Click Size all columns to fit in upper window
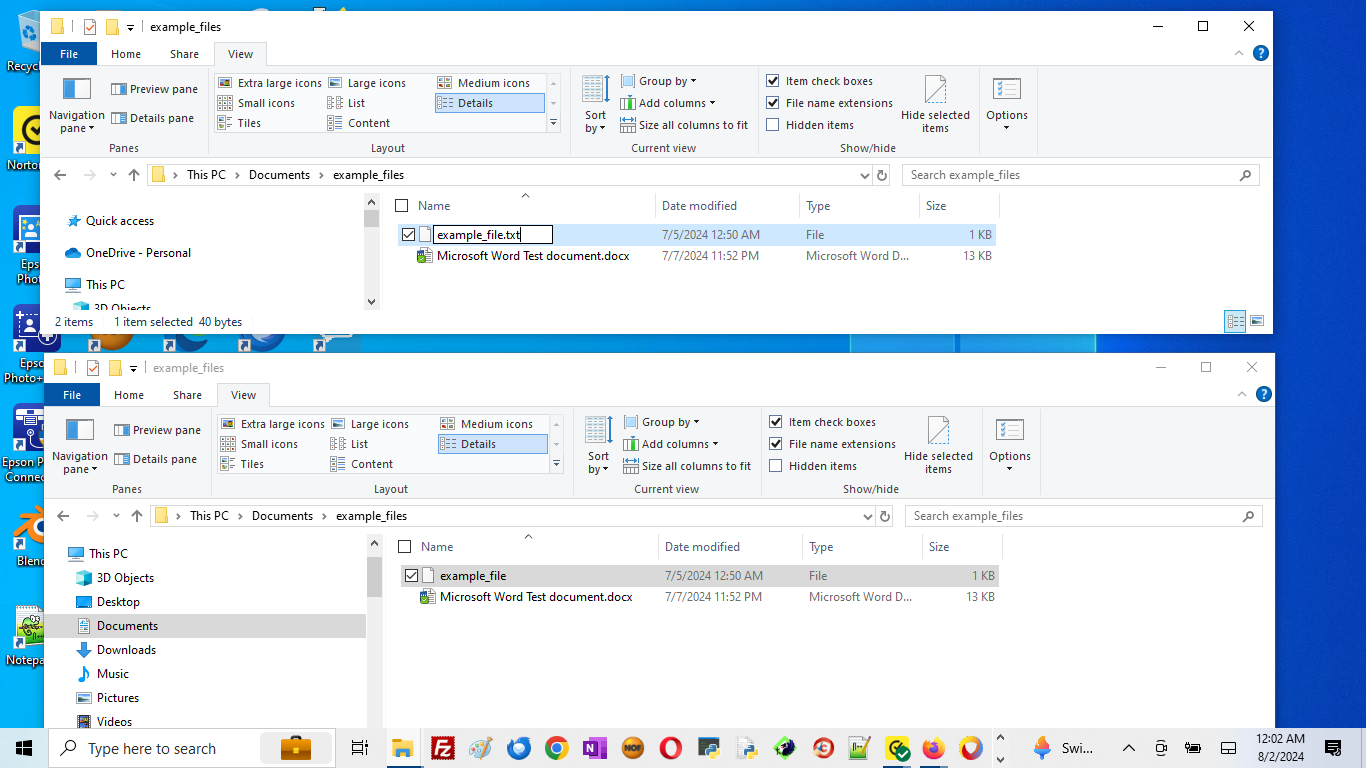Image resolution: width=1366 pixels, height=768 pixels. tap(684, 125)
